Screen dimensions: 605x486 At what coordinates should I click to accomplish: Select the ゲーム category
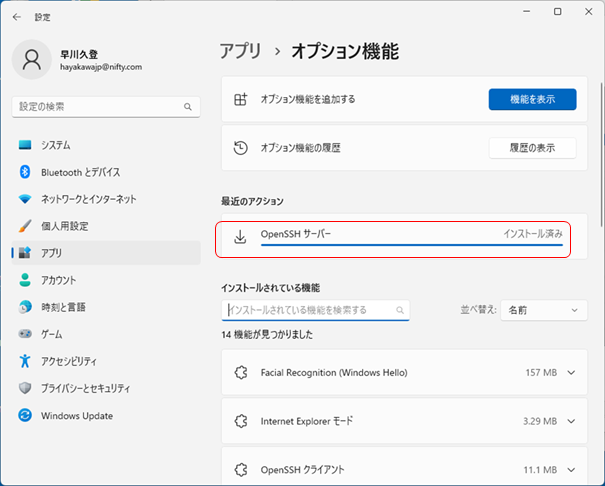[x=52, y=334]
